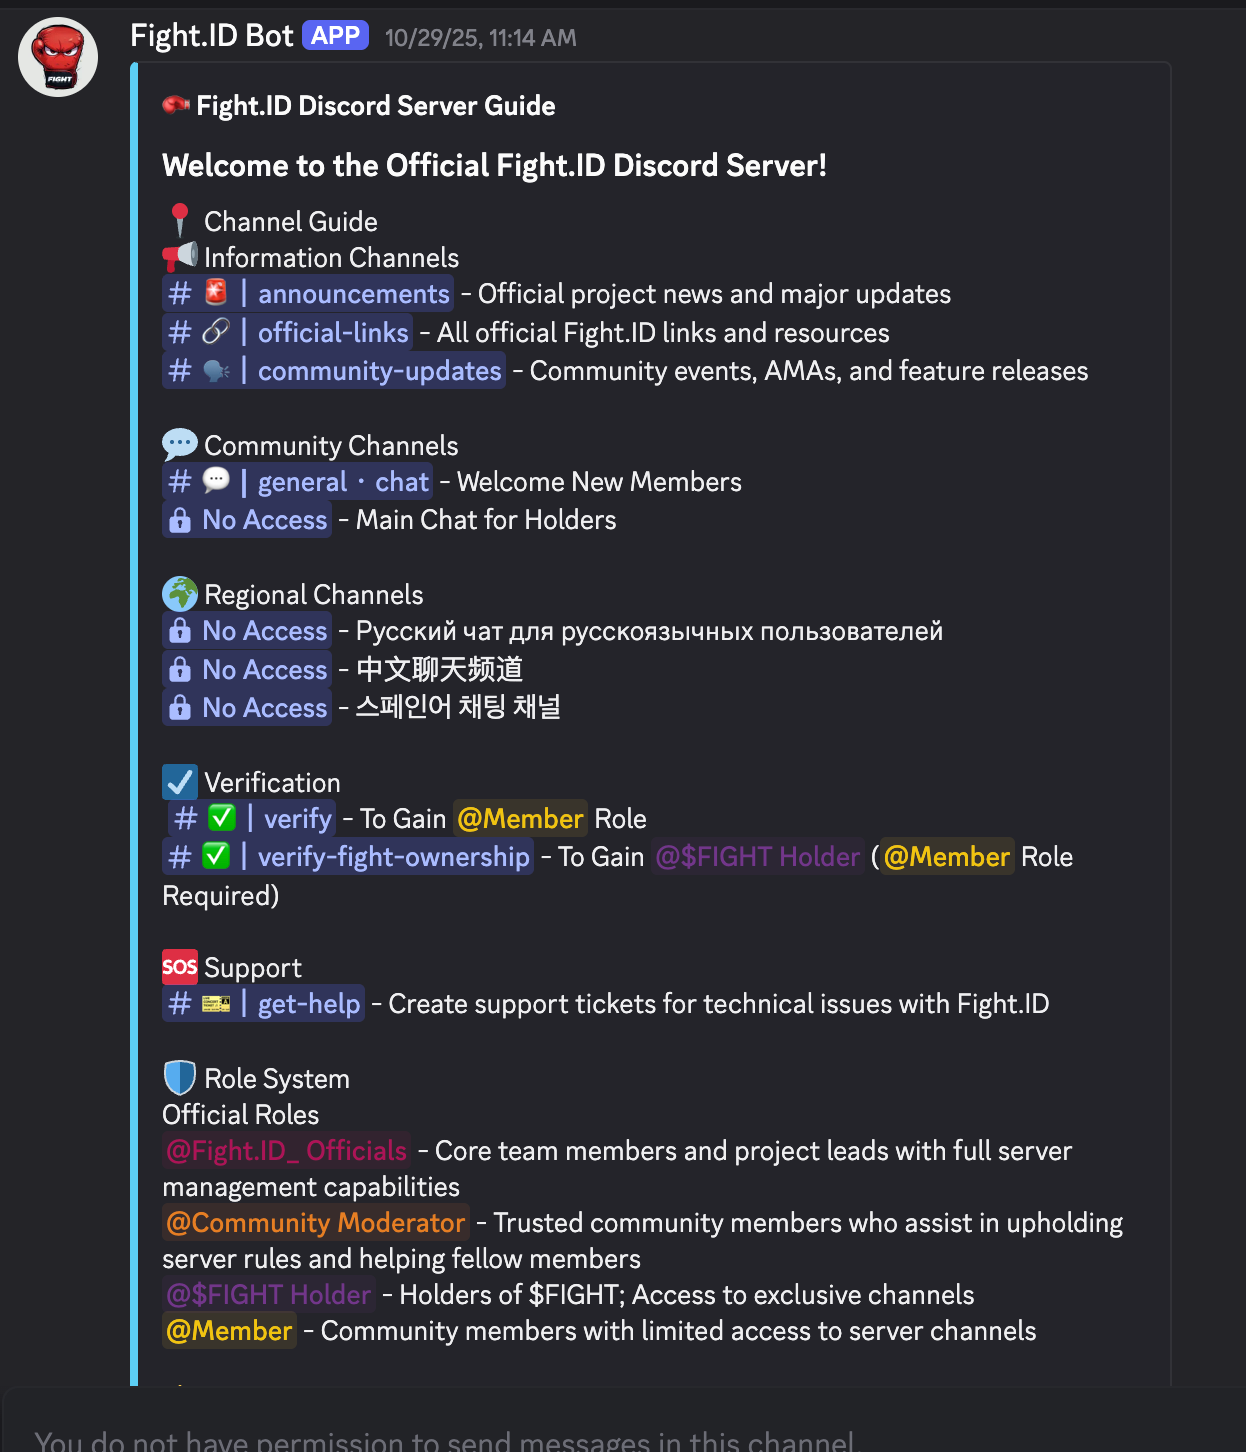Open the general chat channel link
This screenshot has height=1452, width=1246.
[x=298, y=482]
